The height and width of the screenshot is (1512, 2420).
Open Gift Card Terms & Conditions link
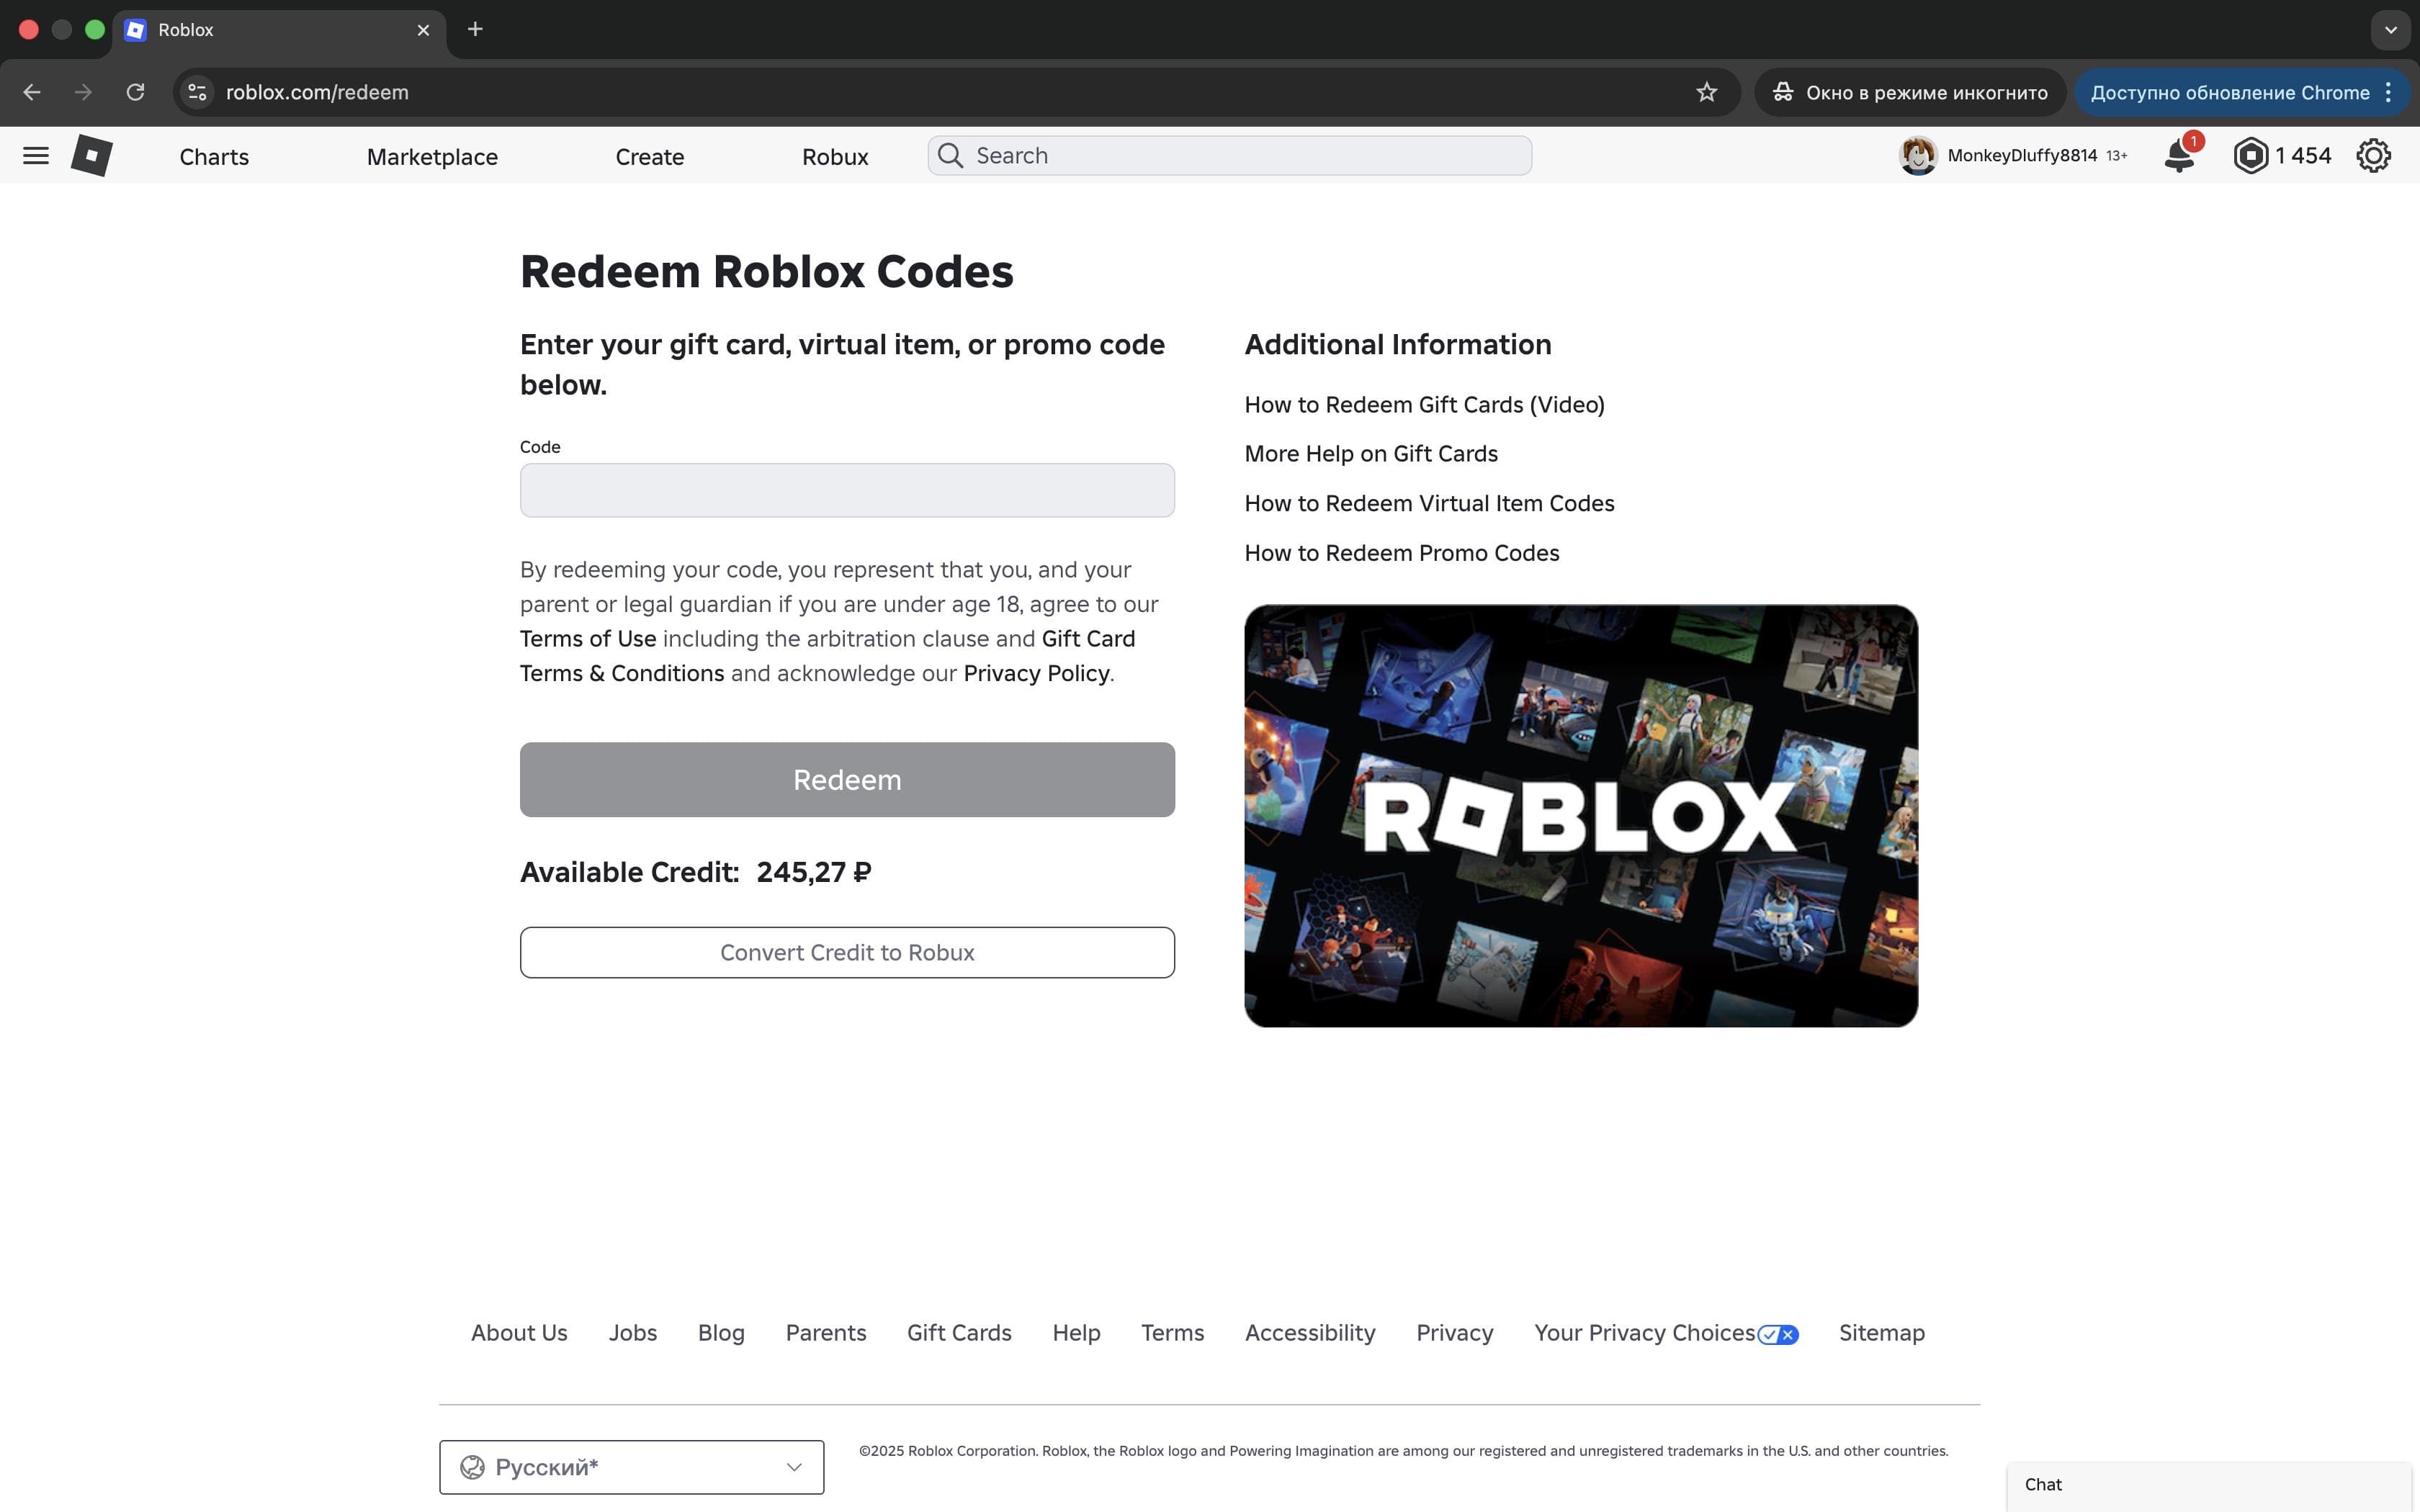[828, 656]
